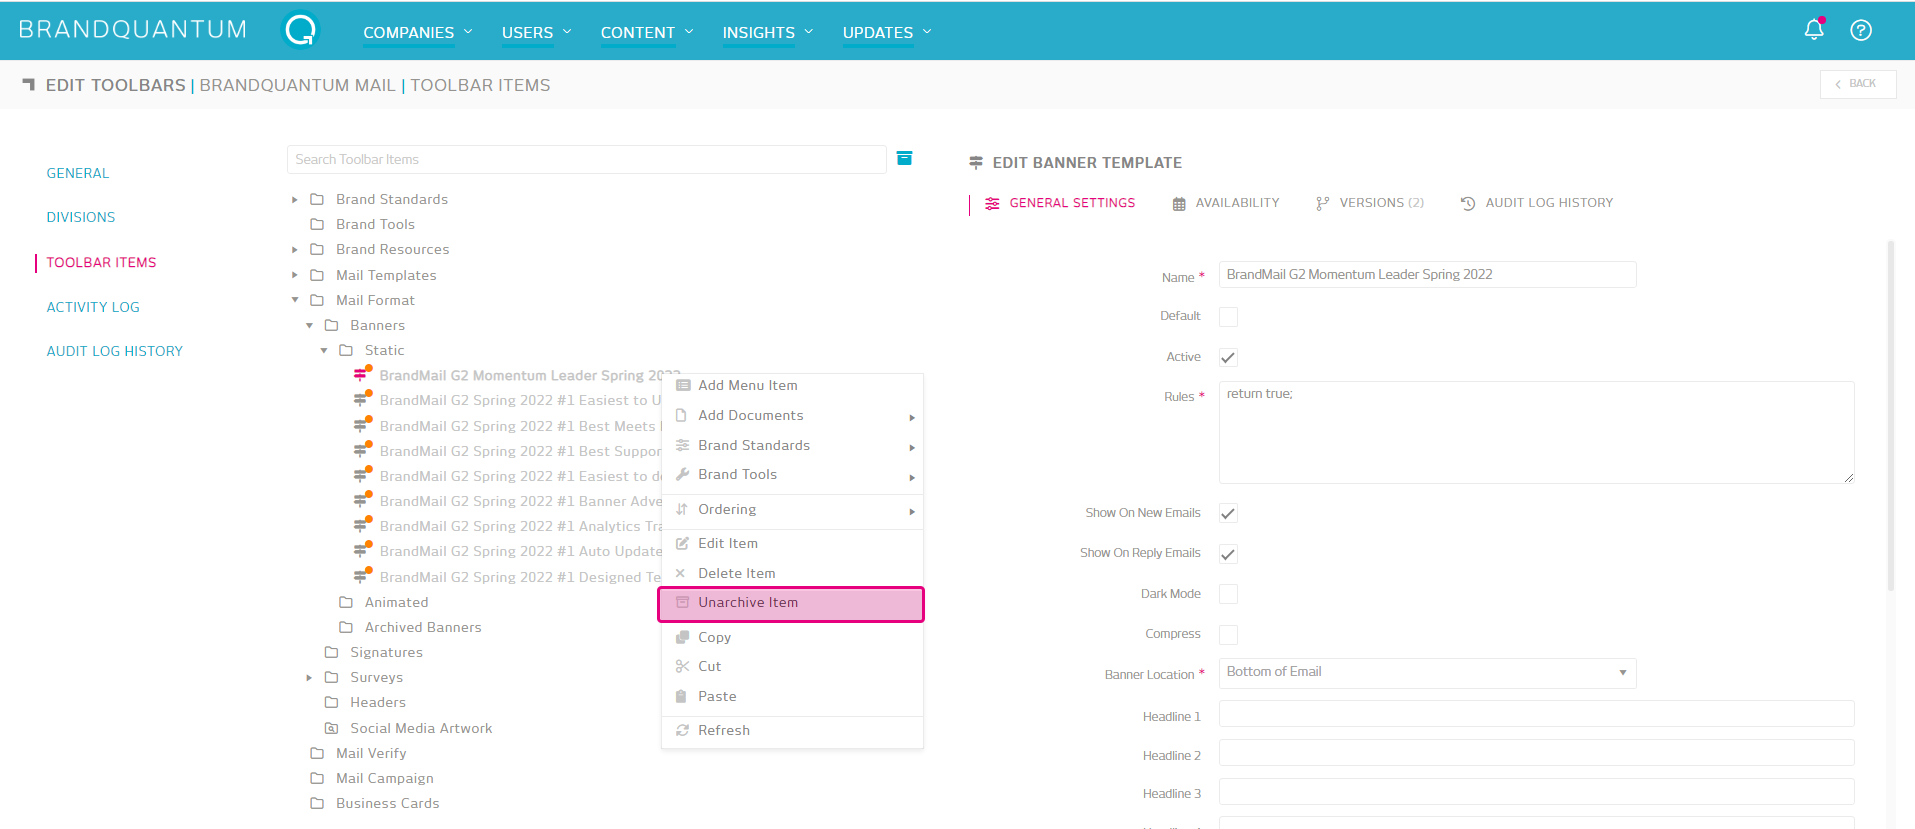Open the Companies dropdown menu

coord(417,32)
